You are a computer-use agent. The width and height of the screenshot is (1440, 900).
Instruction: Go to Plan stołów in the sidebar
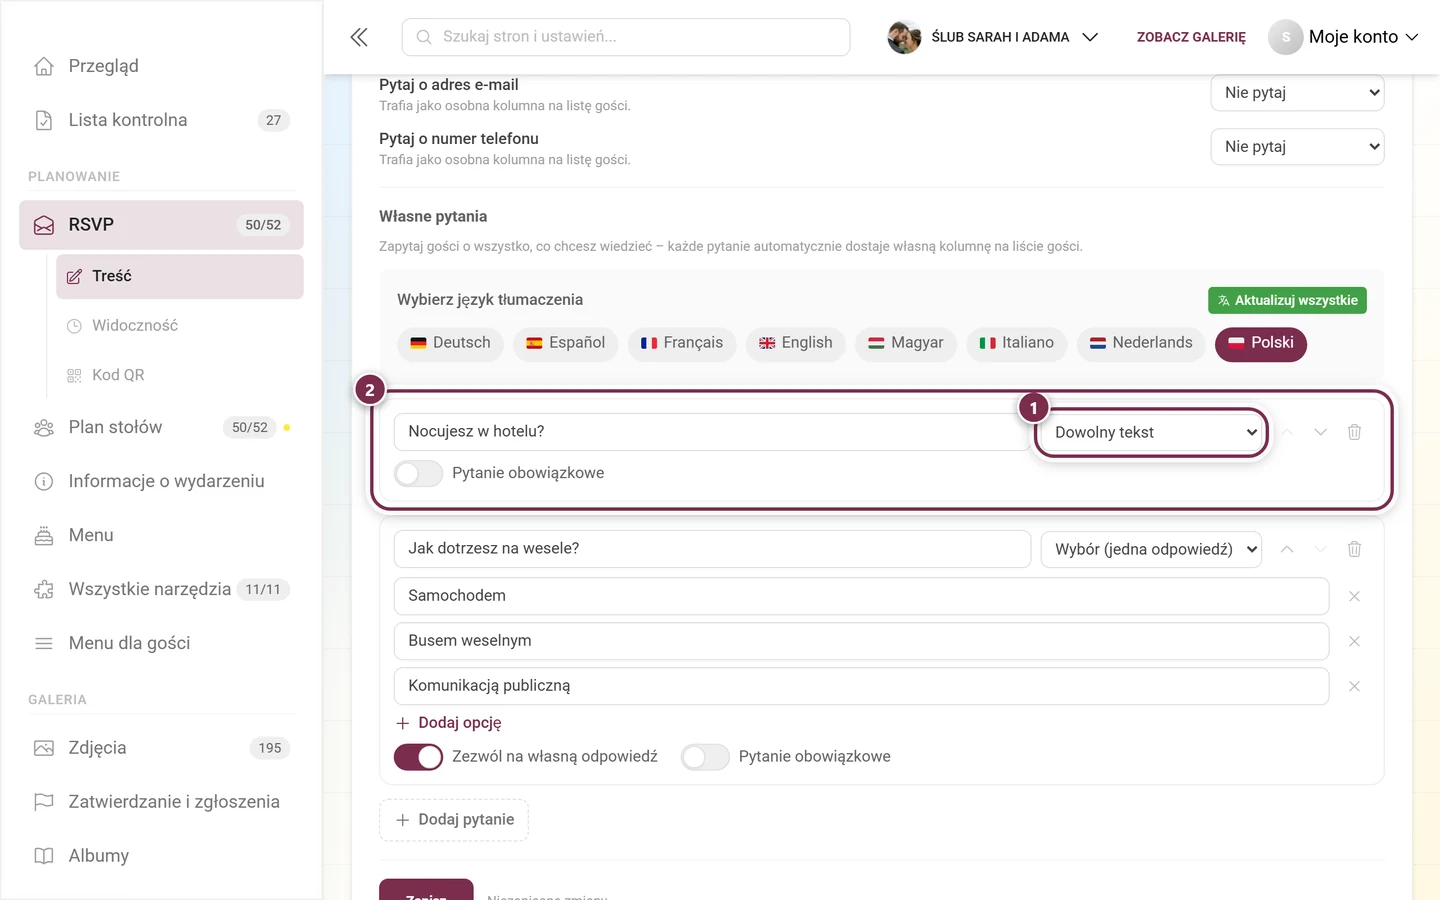tap(161, 427)
